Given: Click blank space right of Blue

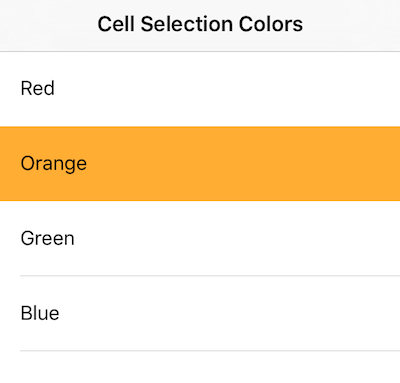Looking at the screenshot, I should tap(230, 313).
